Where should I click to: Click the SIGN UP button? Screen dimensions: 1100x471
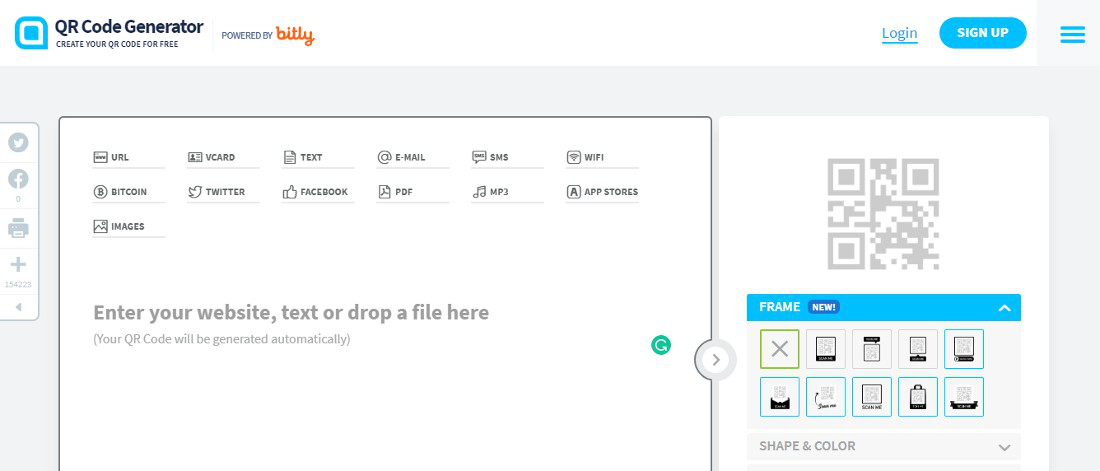point(982,32)
